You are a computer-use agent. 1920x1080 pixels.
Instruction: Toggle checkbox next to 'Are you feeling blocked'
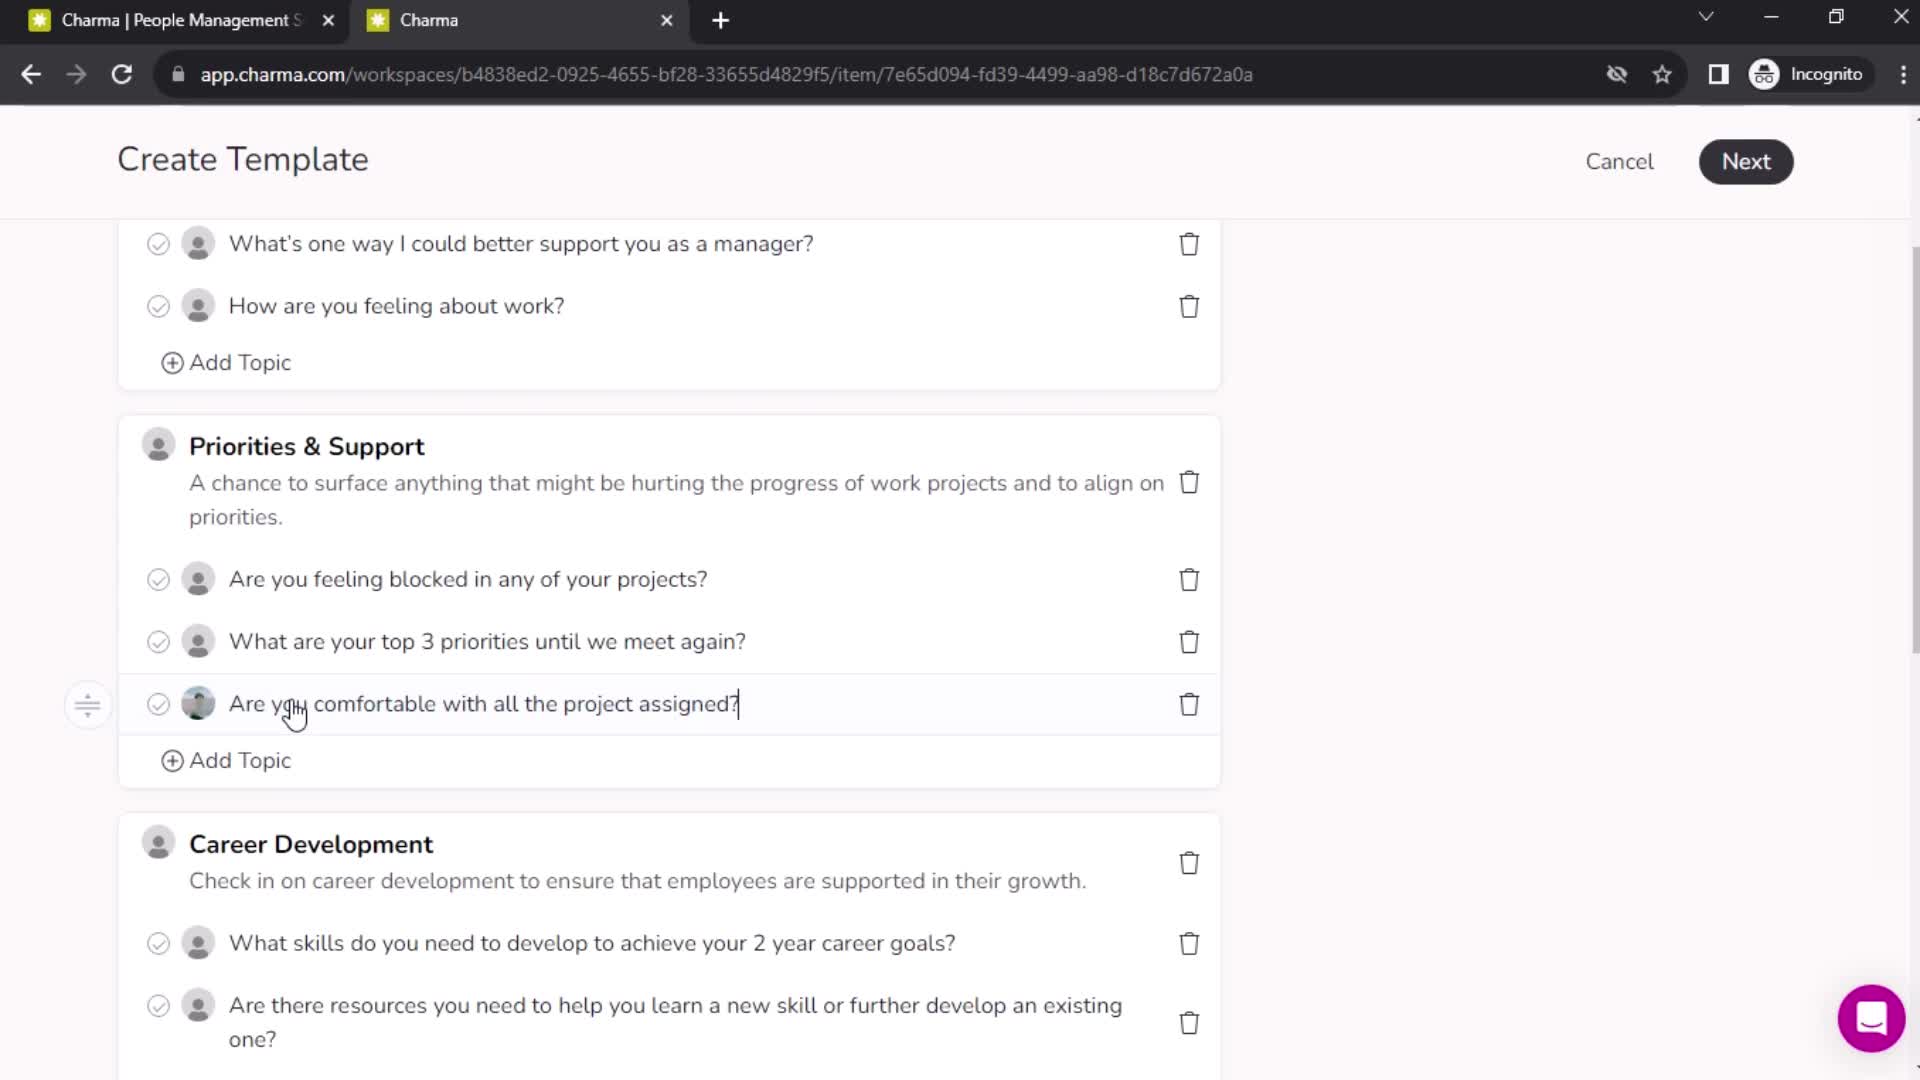[x=157, y=579]
